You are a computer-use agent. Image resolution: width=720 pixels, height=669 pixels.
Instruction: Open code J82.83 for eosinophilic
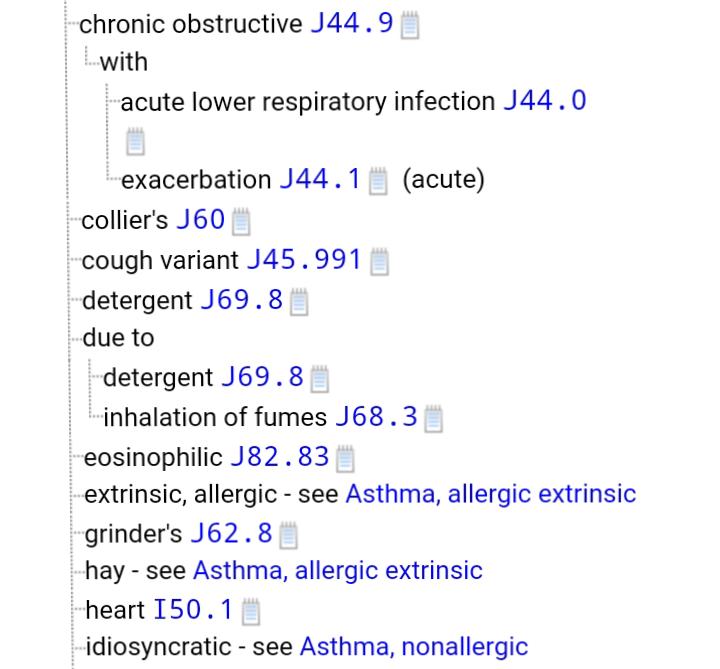click(279, 457)
